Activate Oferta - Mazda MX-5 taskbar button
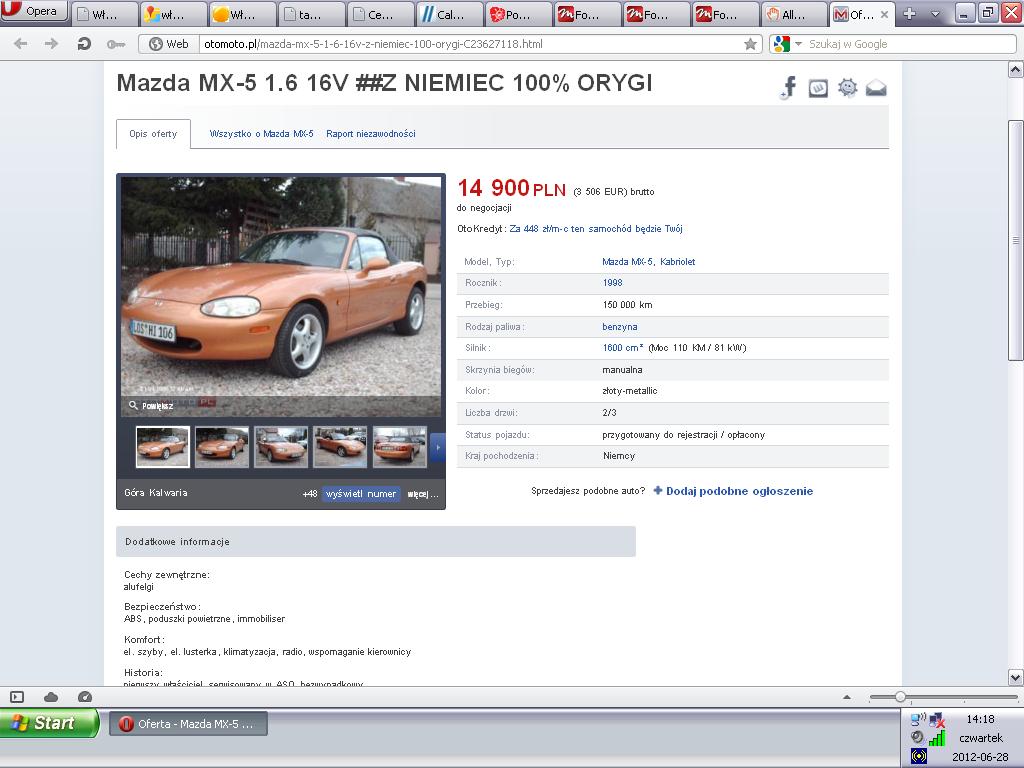 tap(188, 724)
